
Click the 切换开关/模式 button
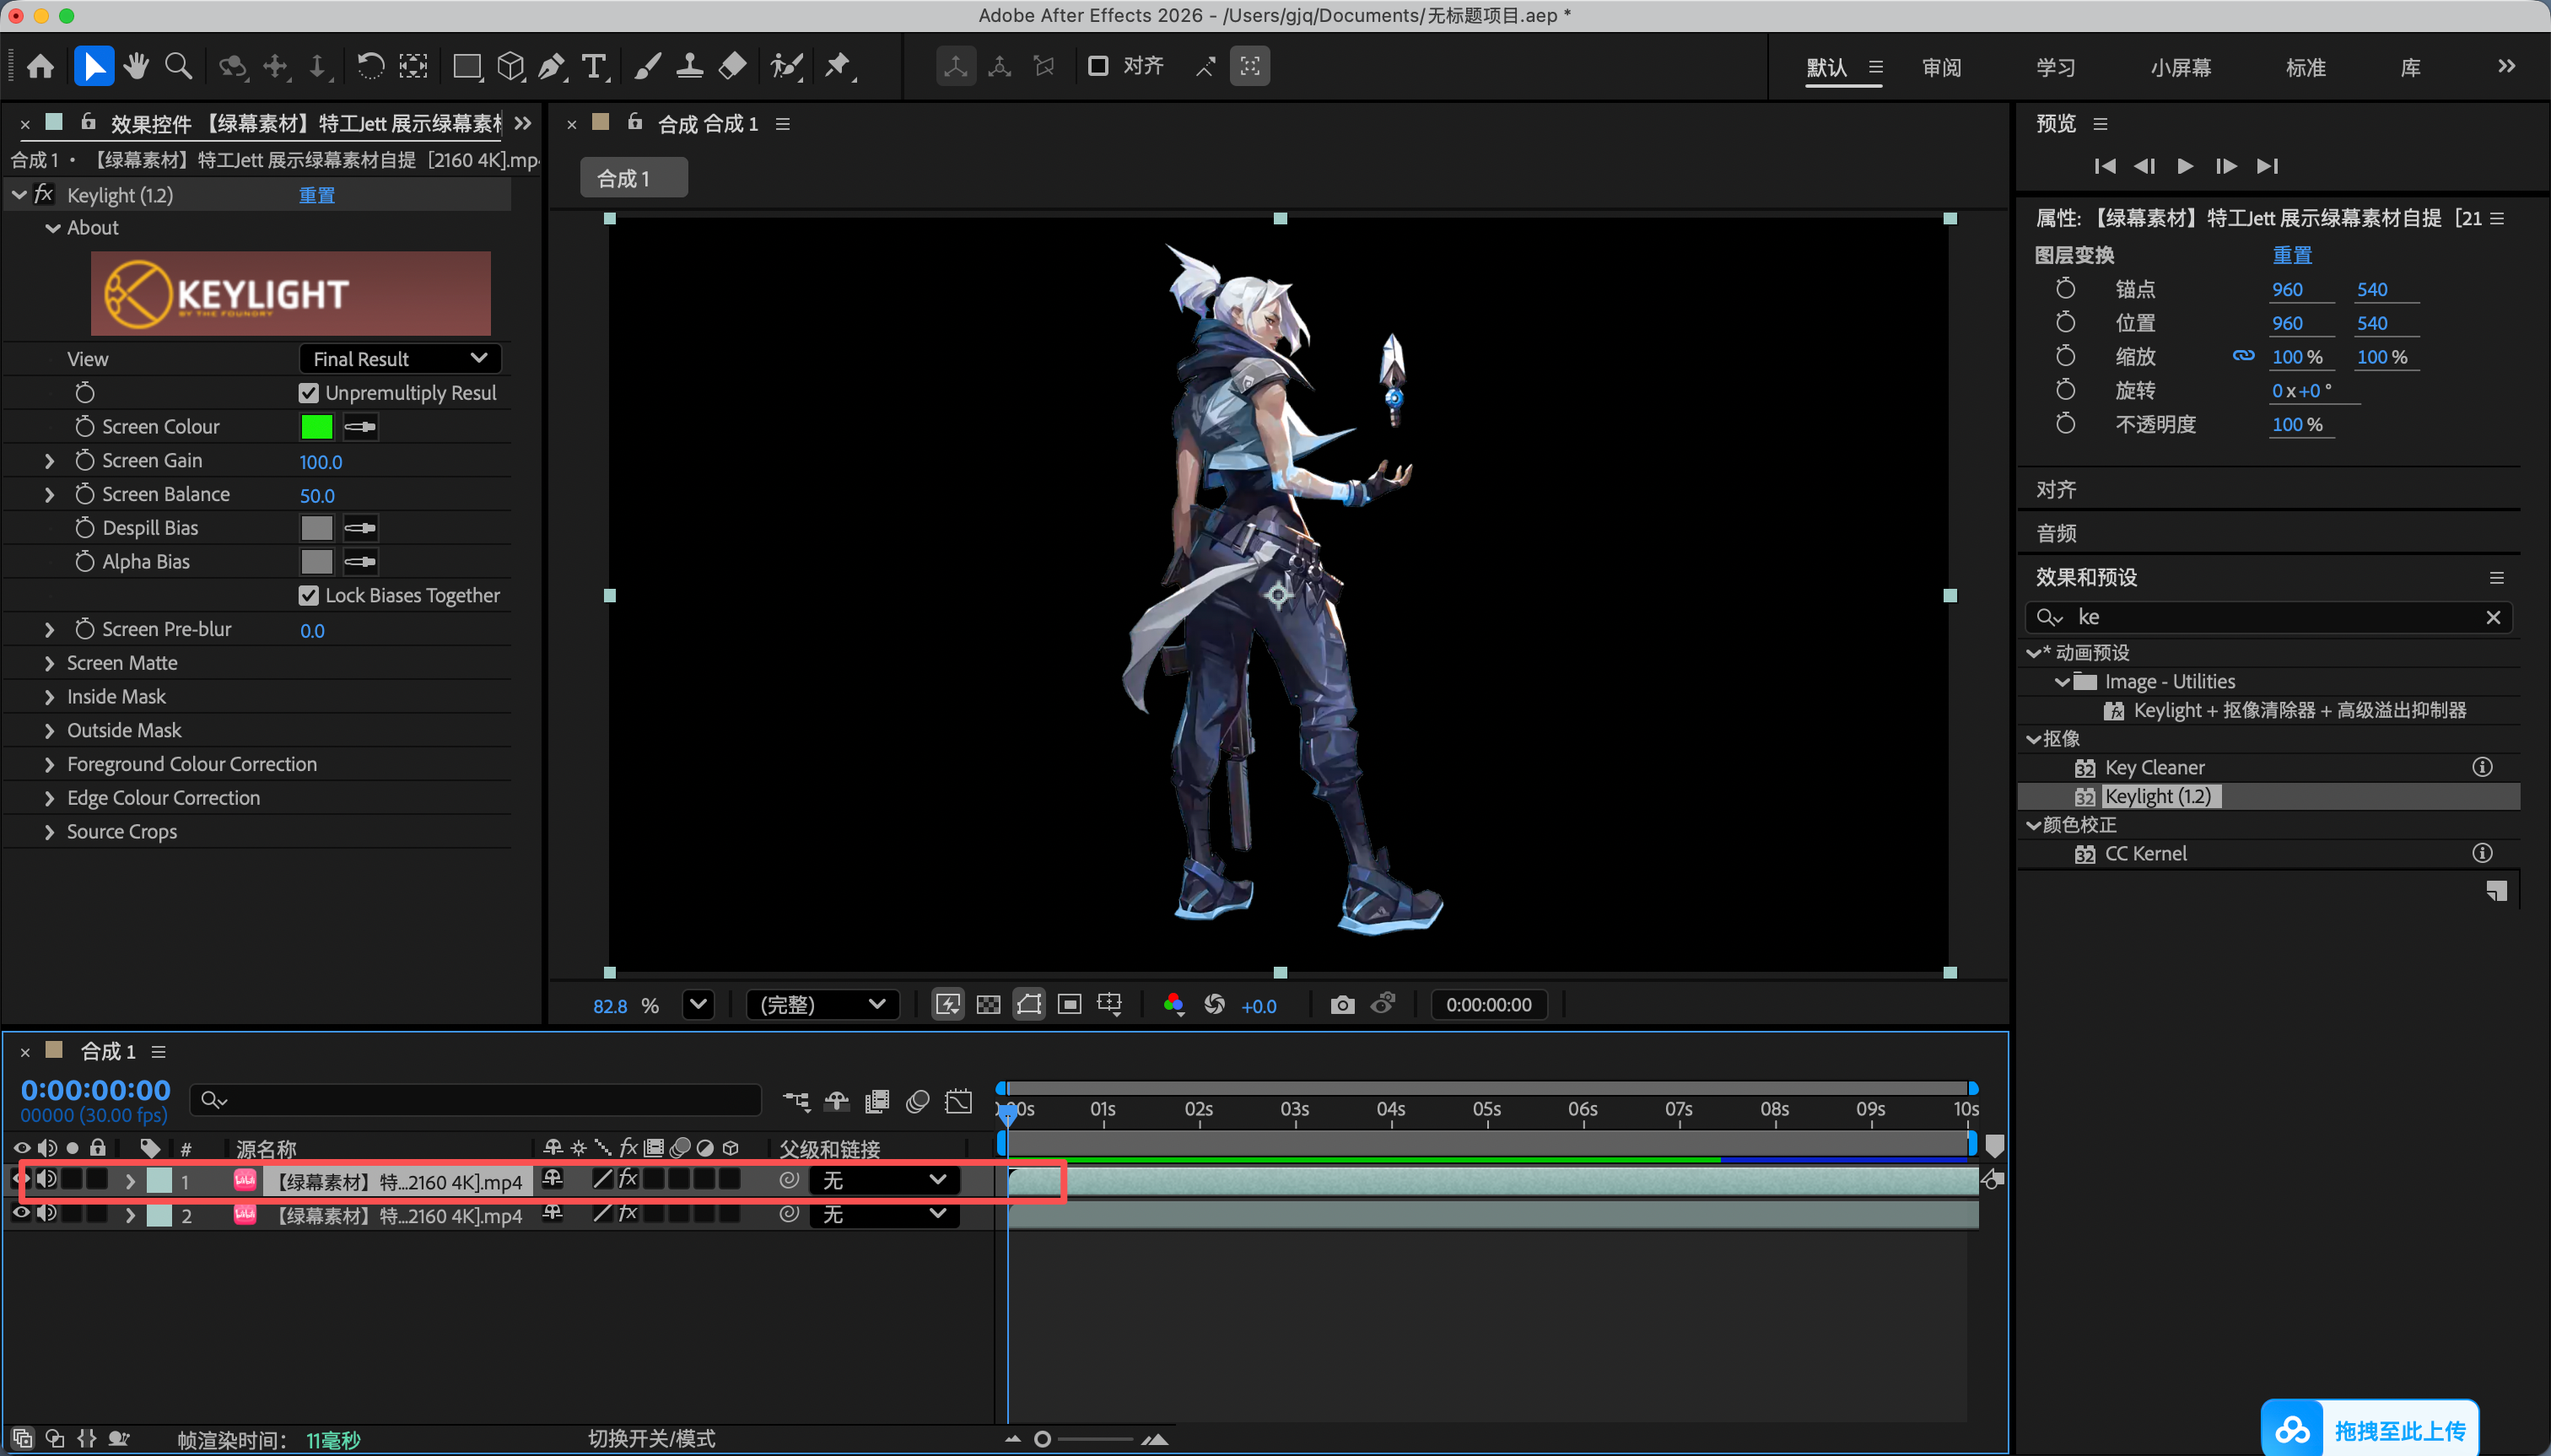(x=651, y=1438)
